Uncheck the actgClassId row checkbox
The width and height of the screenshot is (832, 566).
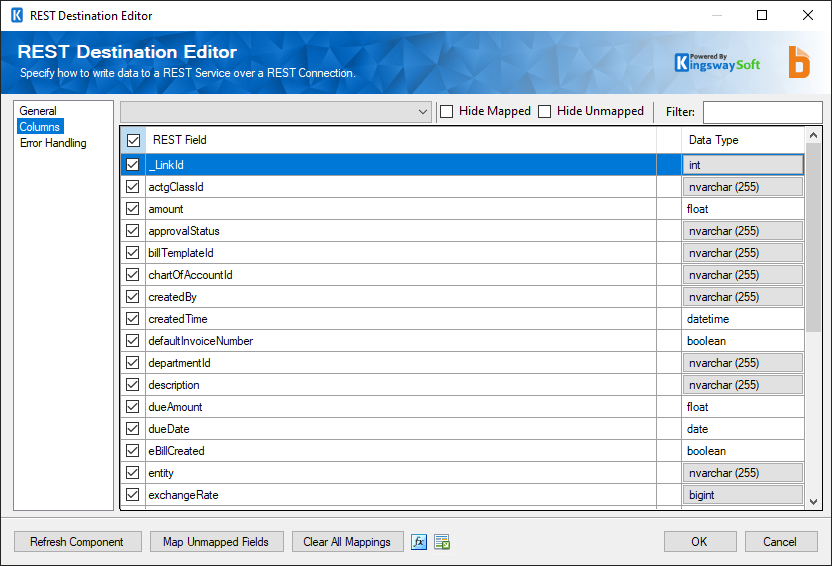coord(133,187)
